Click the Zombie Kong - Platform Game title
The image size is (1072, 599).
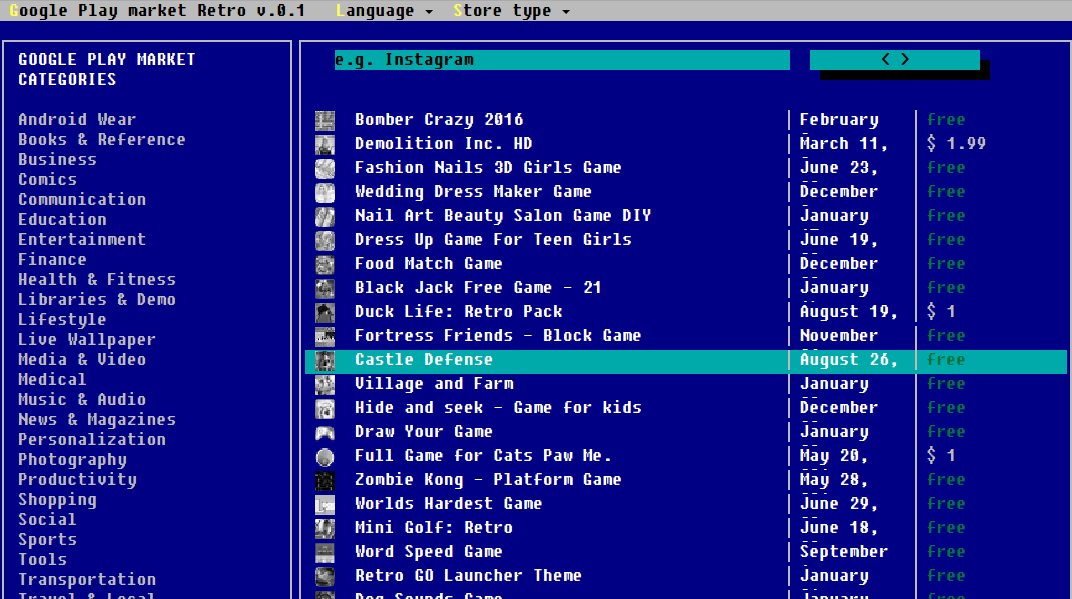[488, 480]
